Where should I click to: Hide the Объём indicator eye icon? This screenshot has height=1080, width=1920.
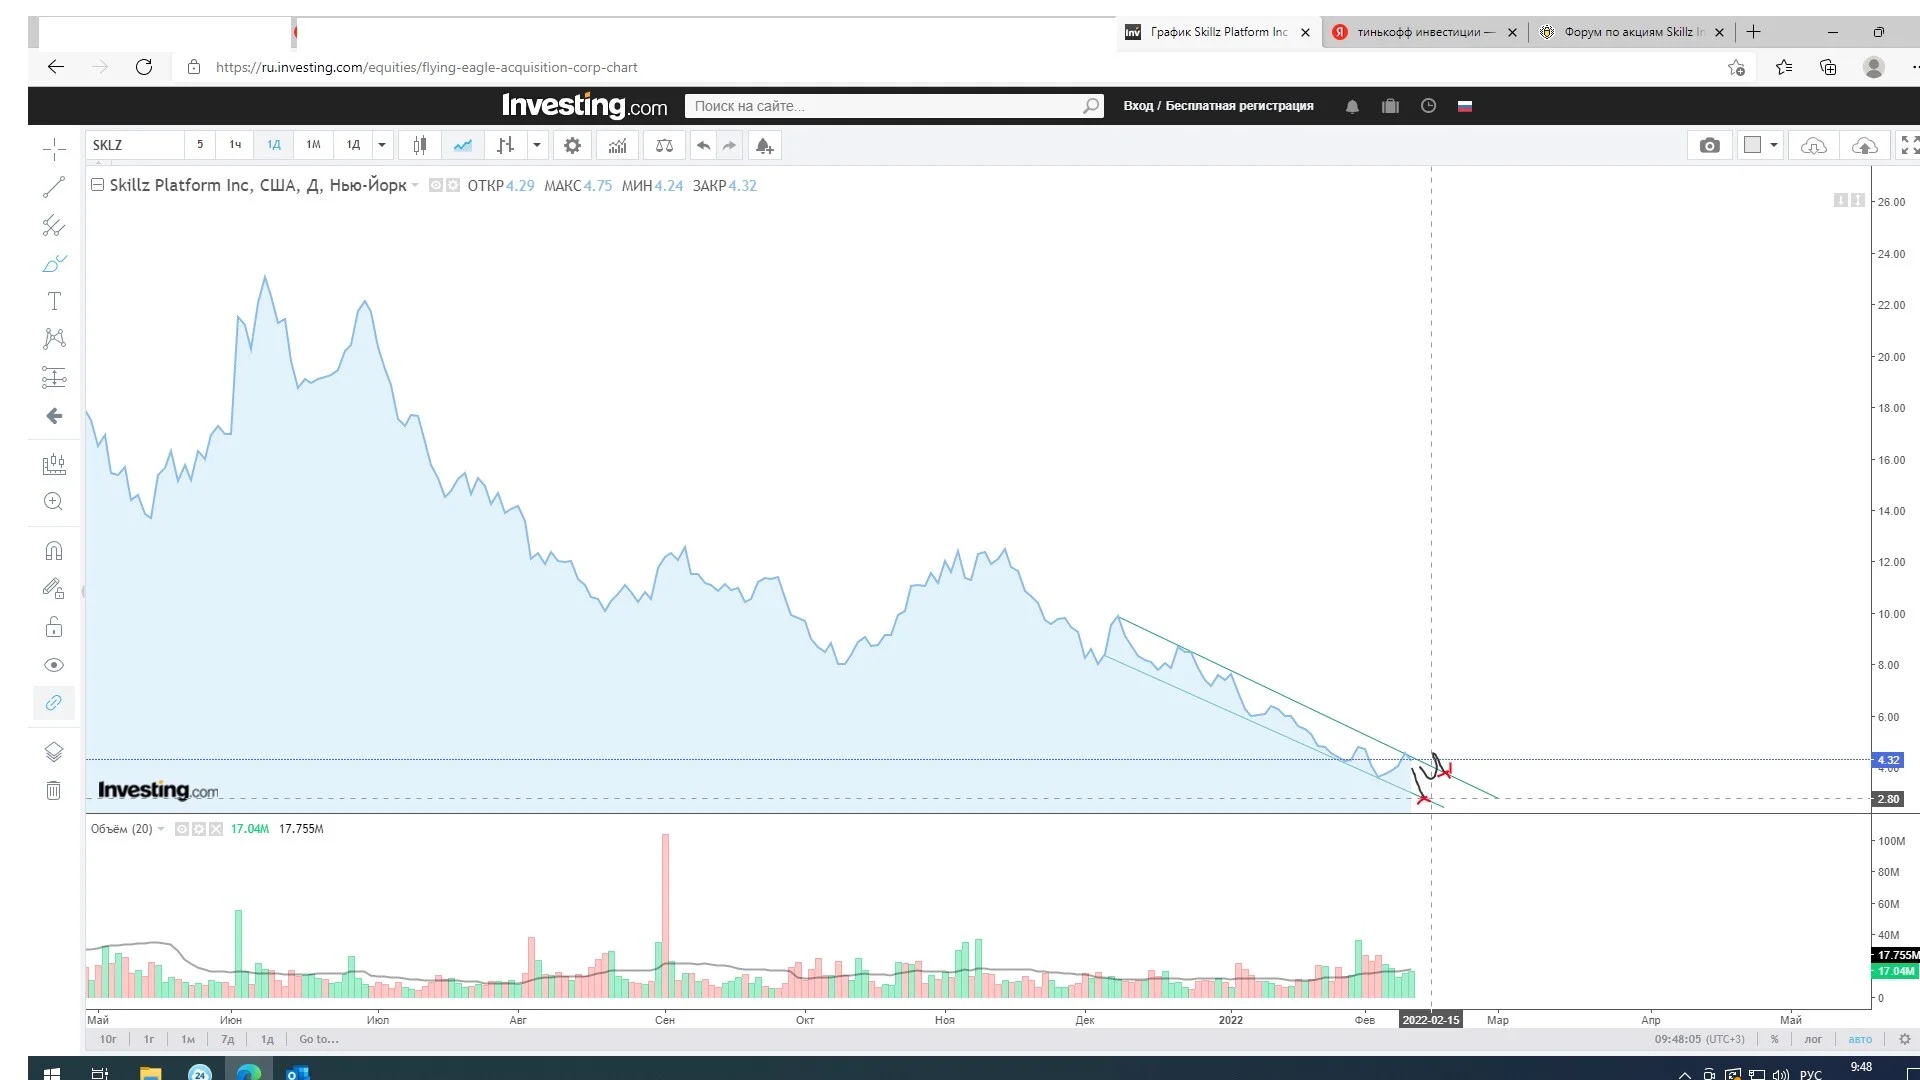181,829
